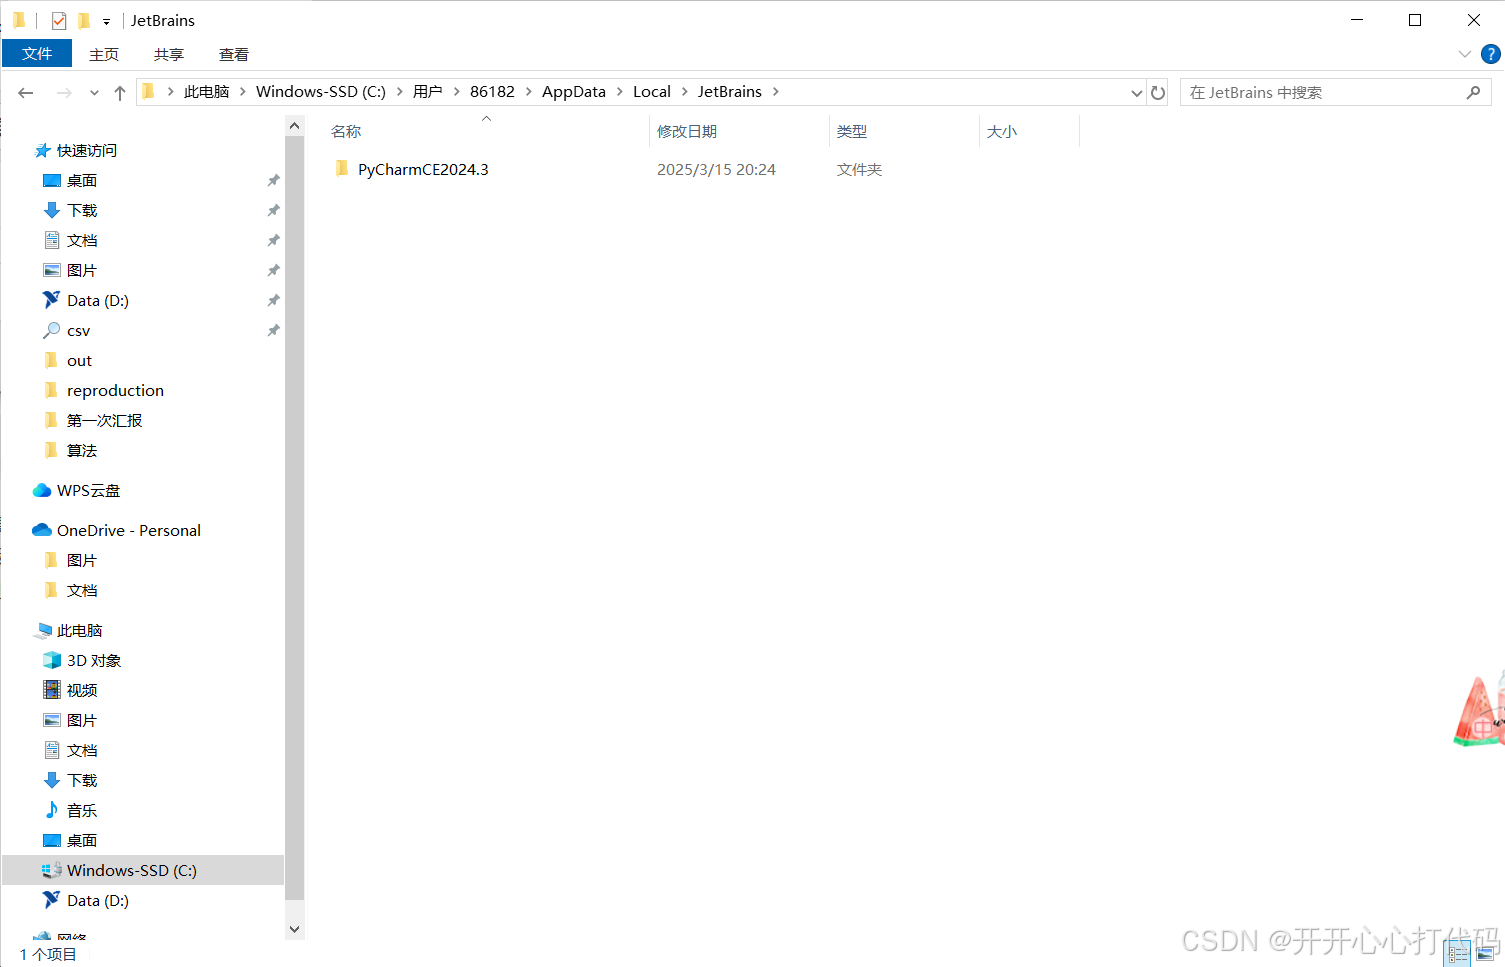
Task: Open the reproduction folder in sidebar
Action: [115, 391]
